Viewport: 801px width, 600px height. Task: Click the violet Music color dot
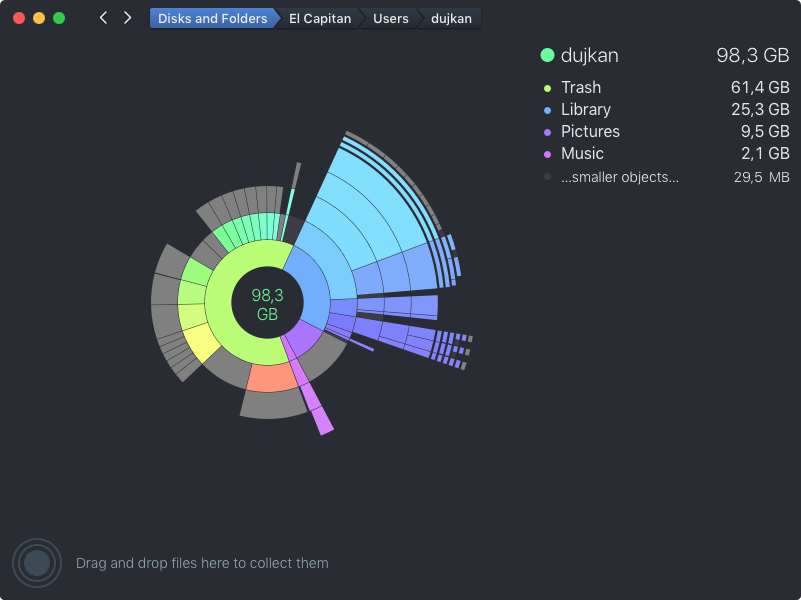pyautogui.click(x=547, y=154)
